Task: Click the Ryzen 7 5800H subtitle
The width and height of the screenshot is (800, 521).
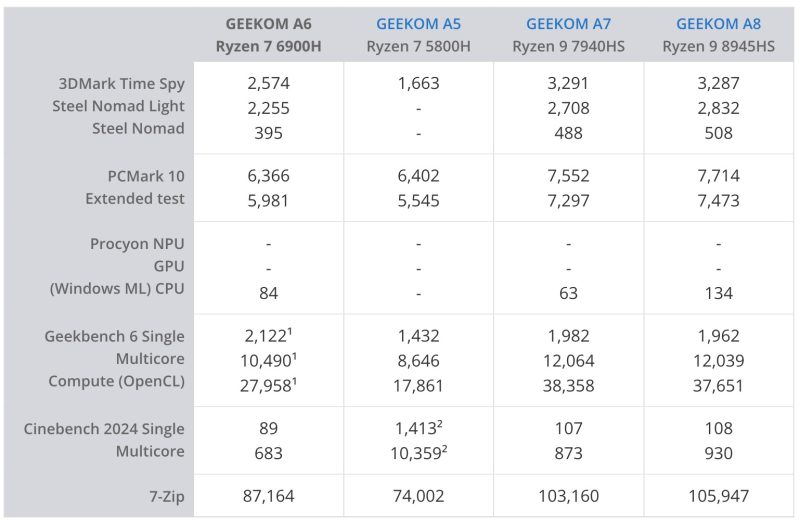Action: pos(418,46)
